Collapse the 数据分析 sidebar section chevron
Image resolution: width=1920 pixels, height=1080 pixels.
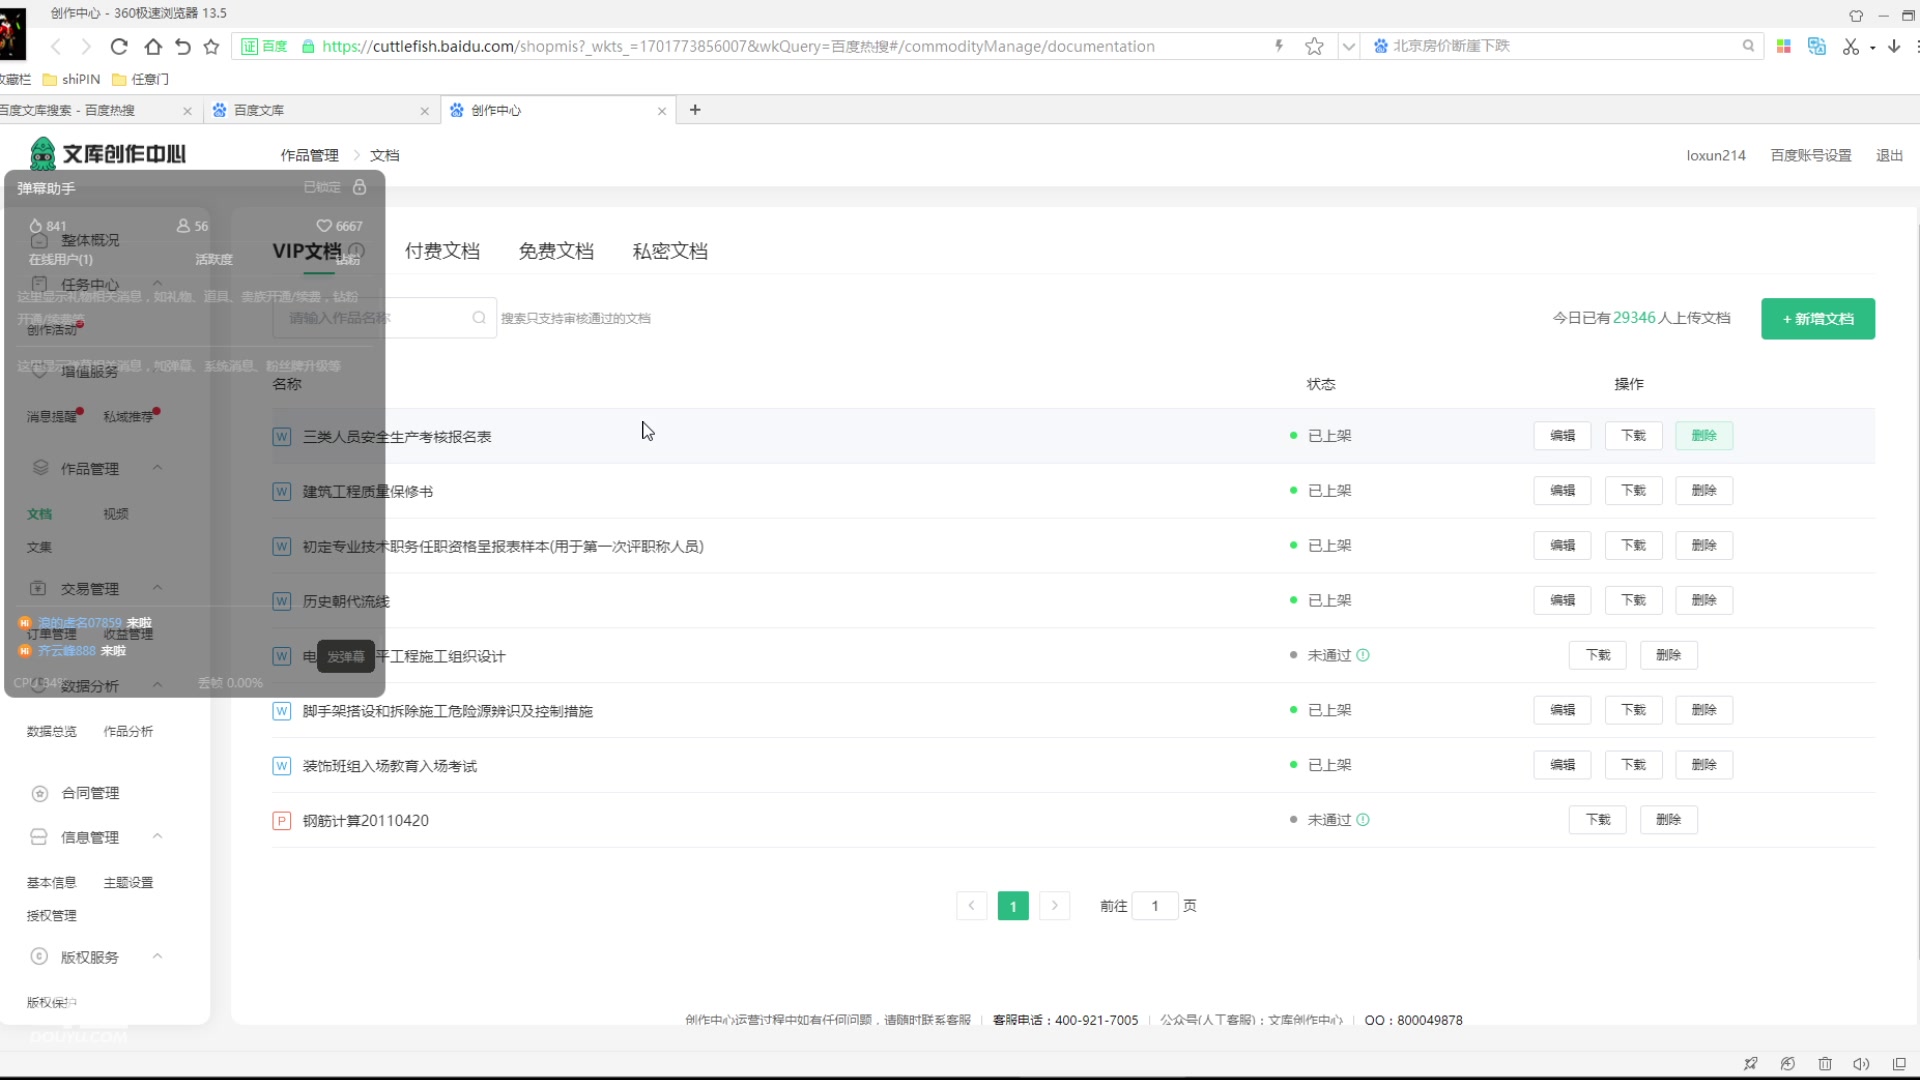tap(157, 685)
